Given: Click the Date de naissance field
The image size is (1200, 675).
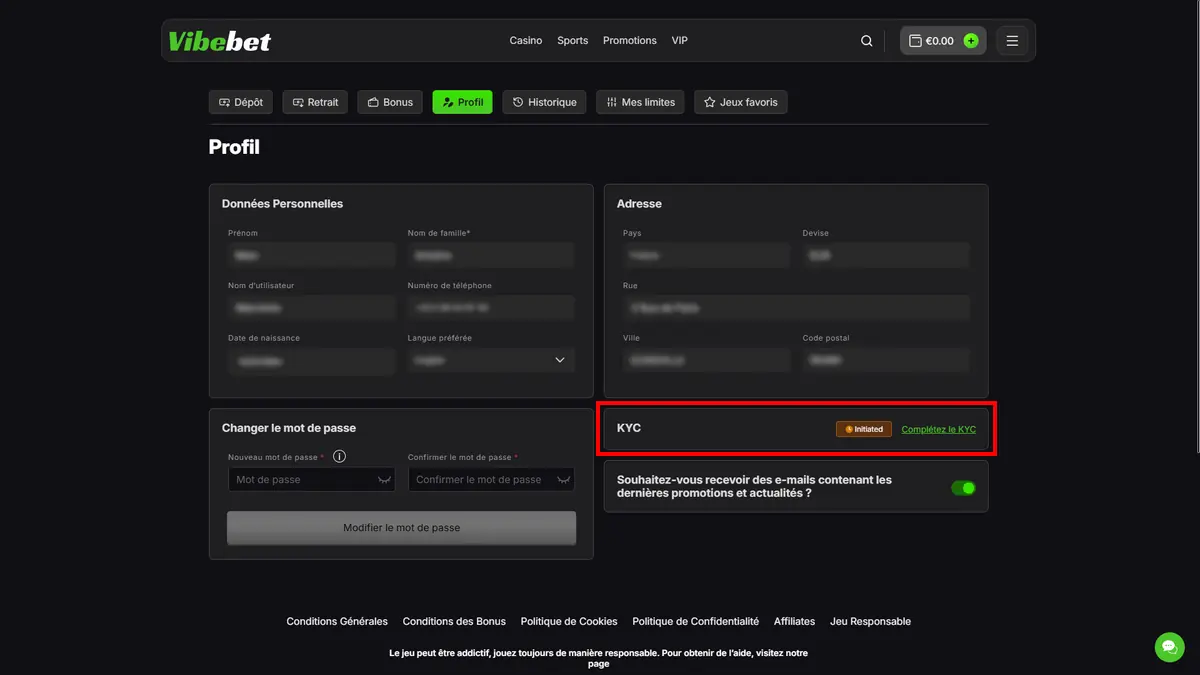Looking at the screenshot, I should [x=311, y=360].
